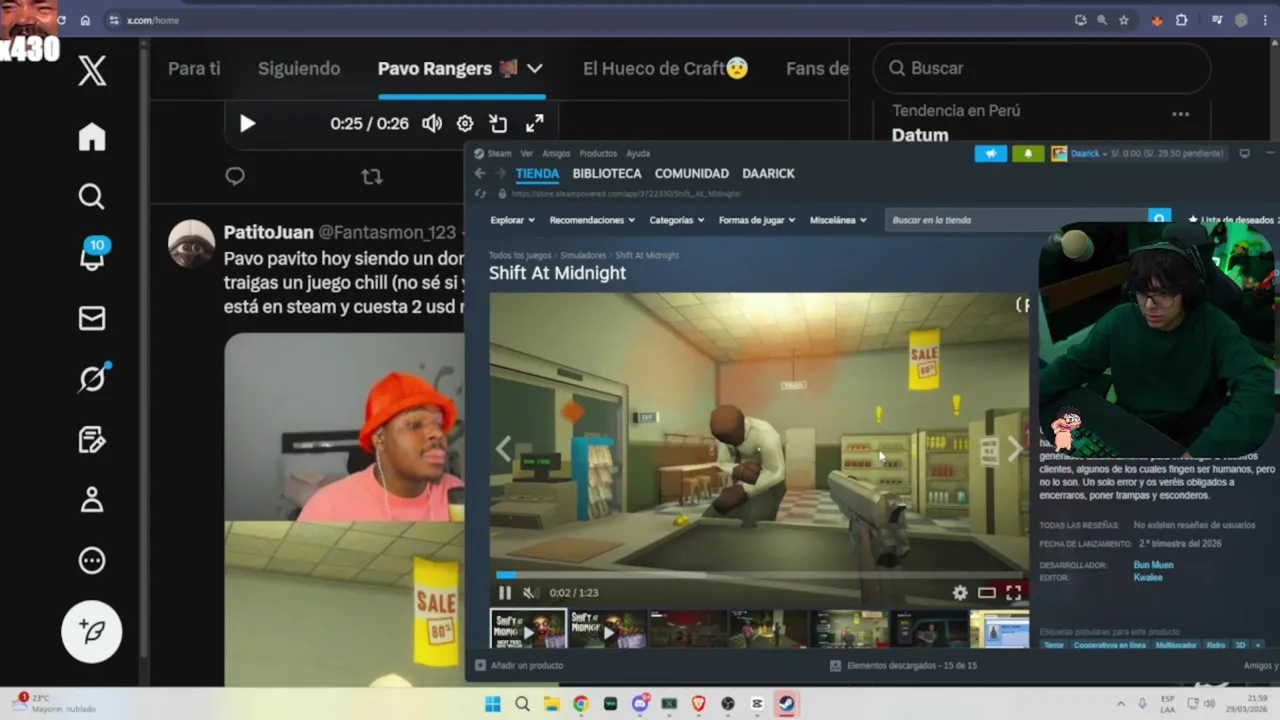Open the TIENDA tab in Steam
Viewport: 1280px width, 720px height.
537,173
